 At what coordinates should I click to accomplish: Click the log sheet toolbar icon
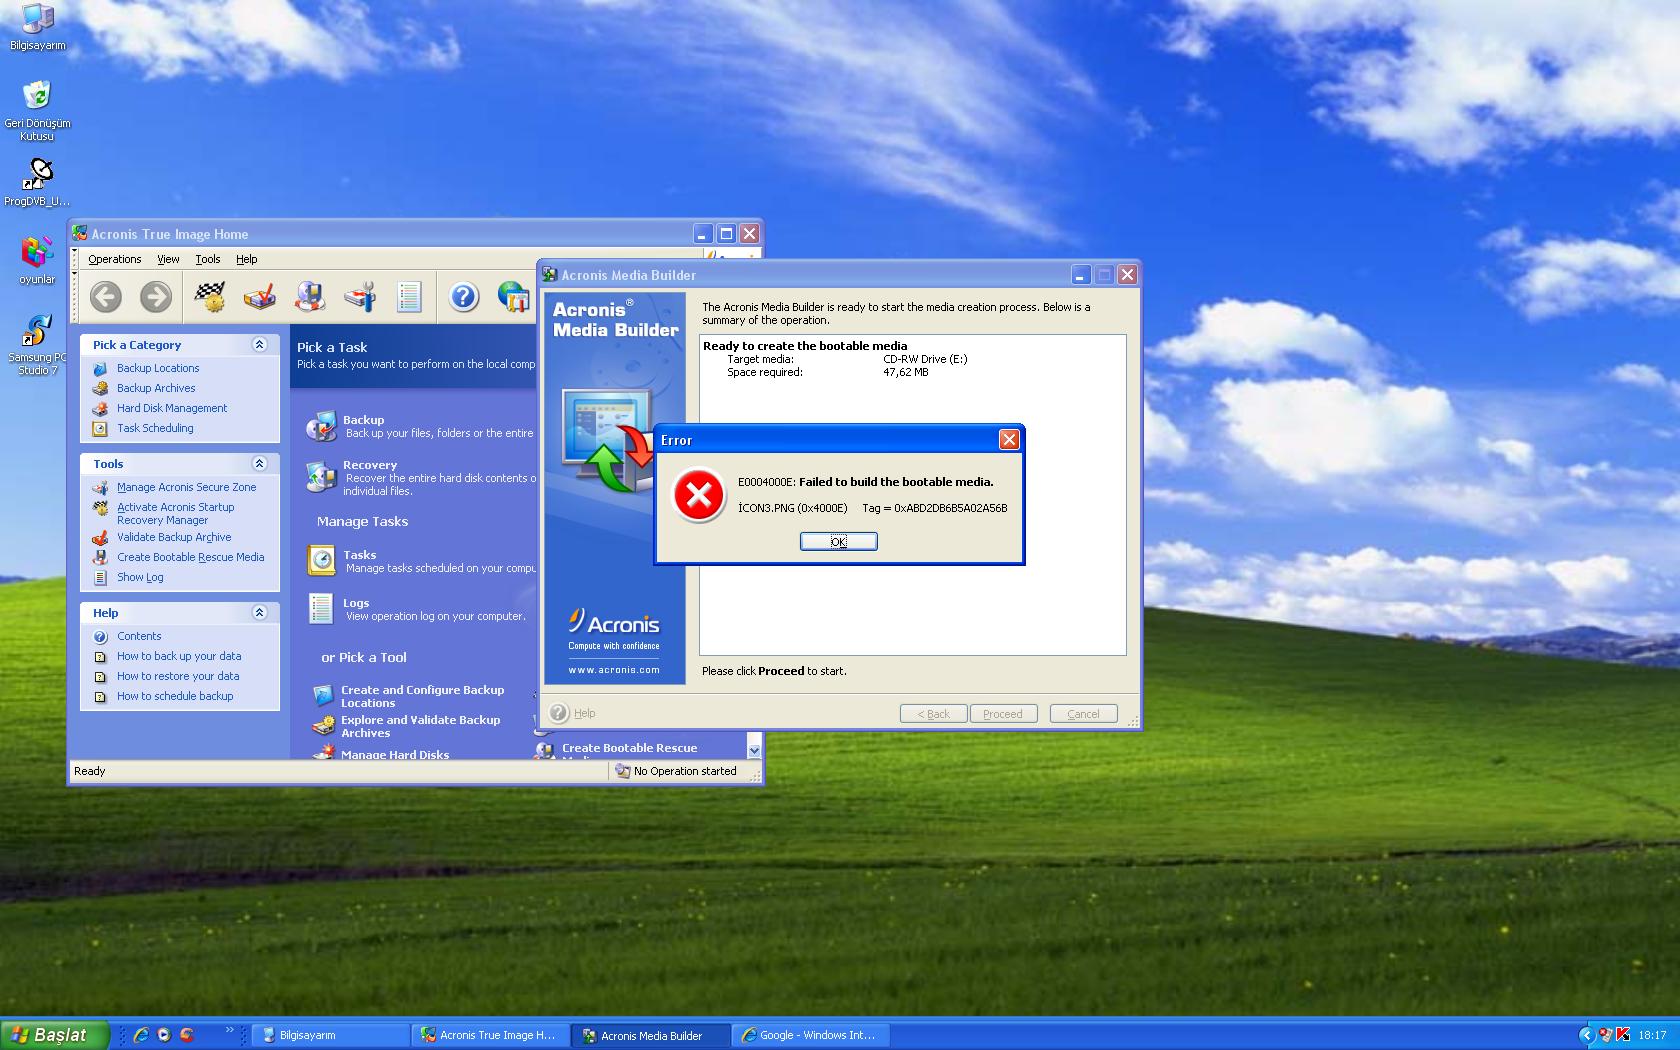point(409,296)
